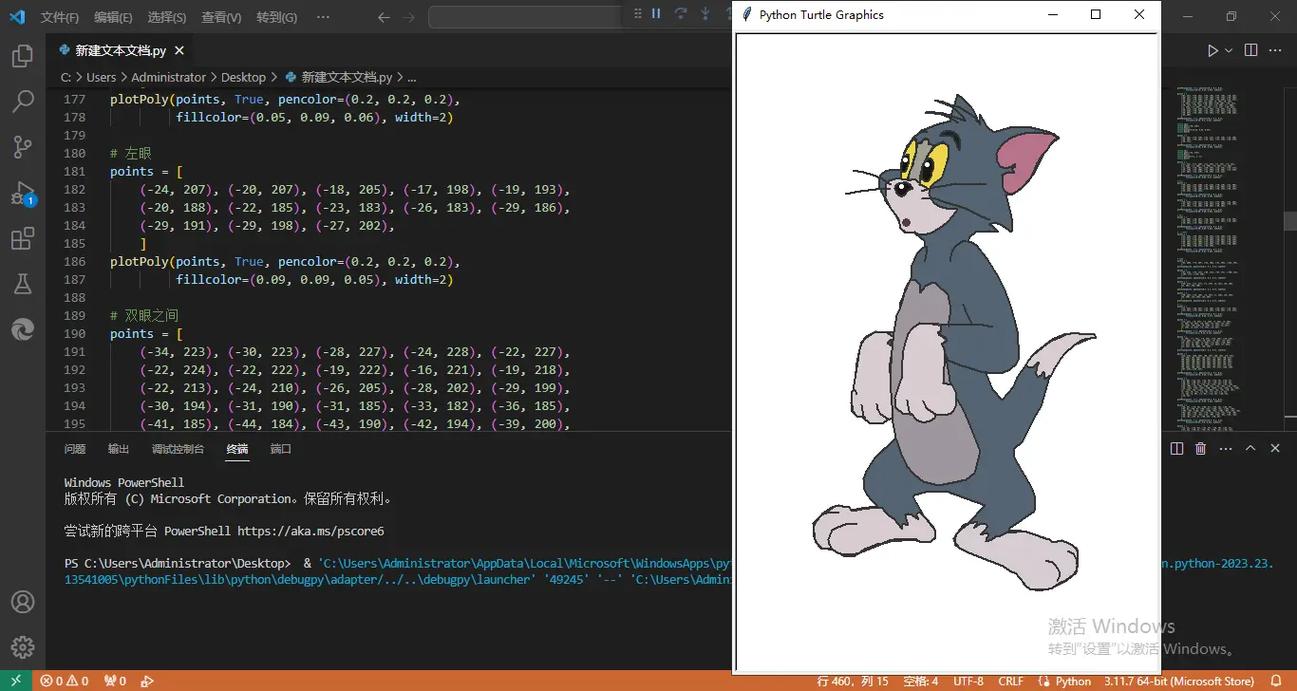Click the VS Code logo icon

coord(17,16)
